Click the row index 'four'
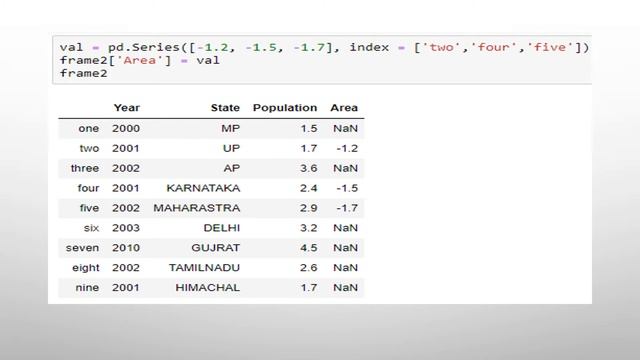 [x=89, y=188]
